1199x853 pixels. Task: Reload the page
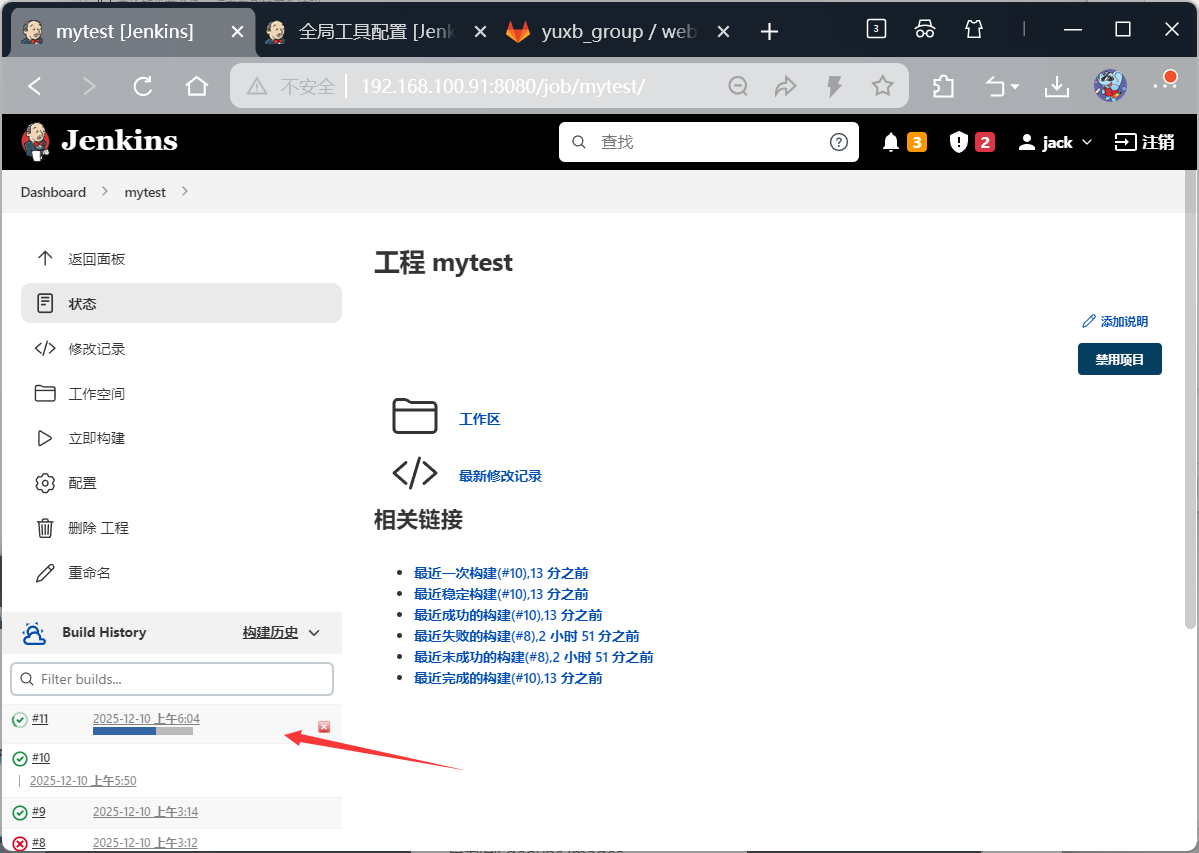click(x=143, y=86)
